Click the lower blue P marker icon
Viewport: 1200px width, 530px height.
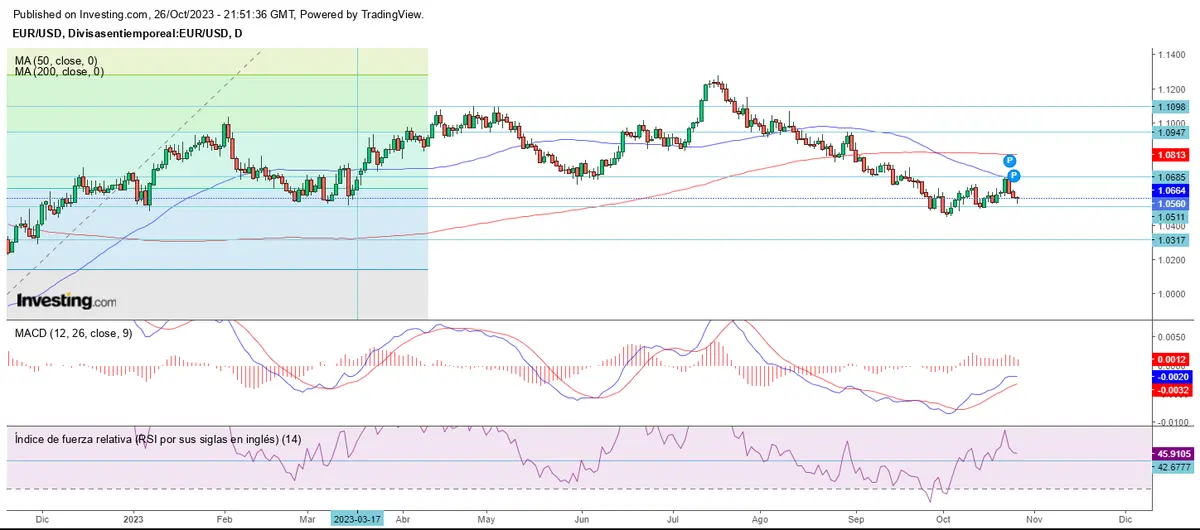pos(1014,176)
